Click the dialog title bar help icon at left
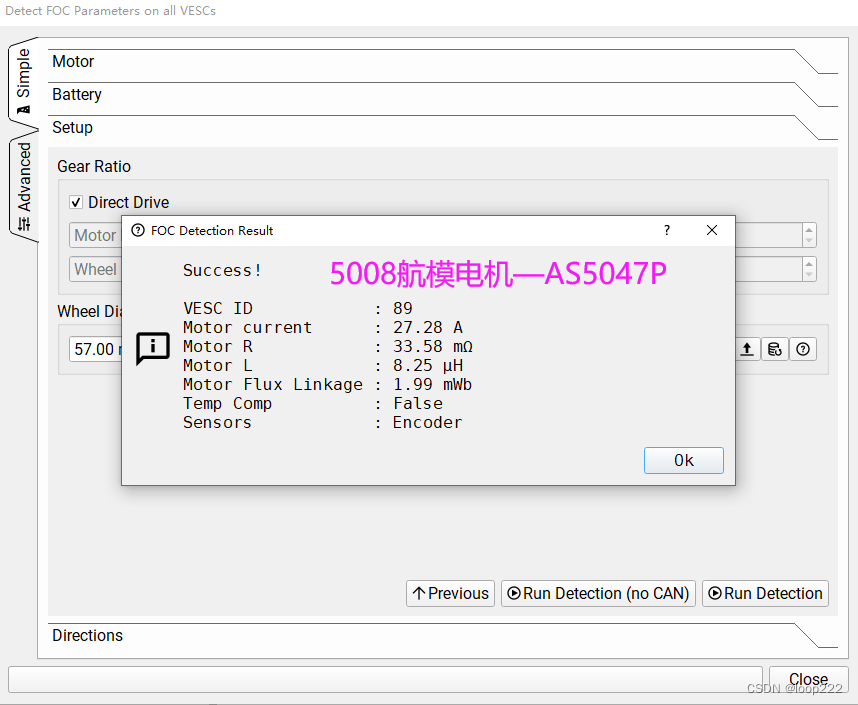858x705 pixels. 138,230
